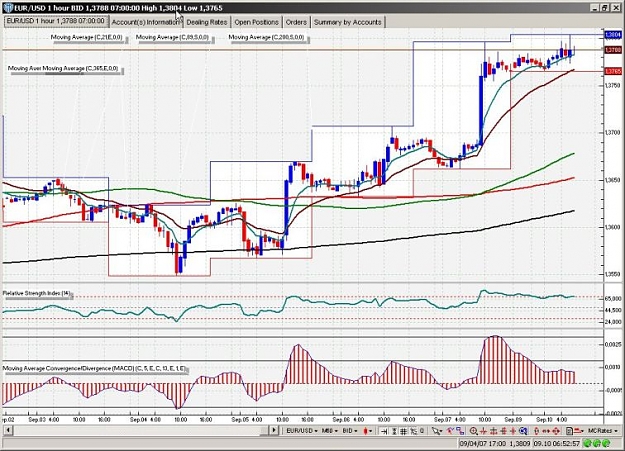This screenshot has height=451, width=625.
Task: Click the red horizontal arrows icon
Action: (x=546, y=431)
